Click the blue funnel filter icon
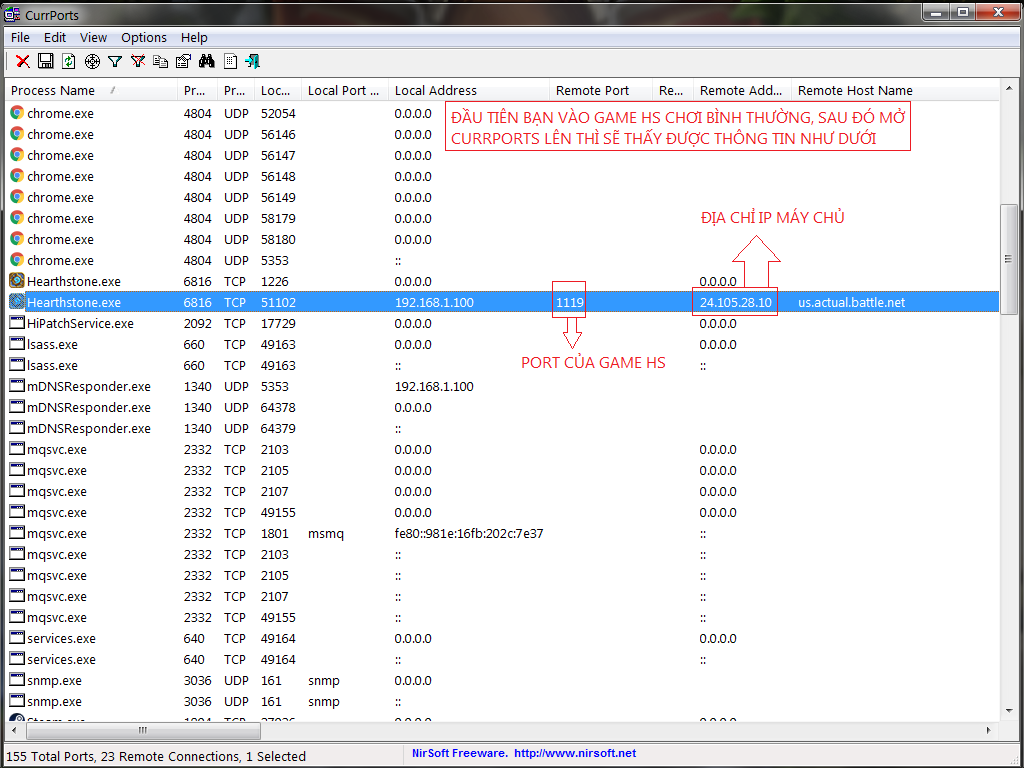Image resolution: width=1024 pixels, height=768 pixels. (115, 62)
